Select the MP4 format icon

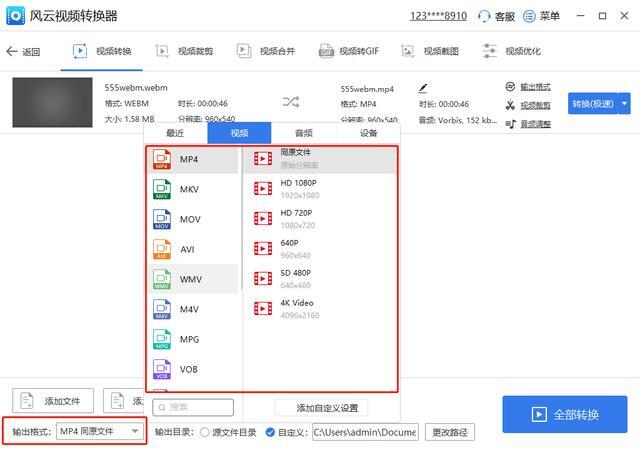point(162,159)
